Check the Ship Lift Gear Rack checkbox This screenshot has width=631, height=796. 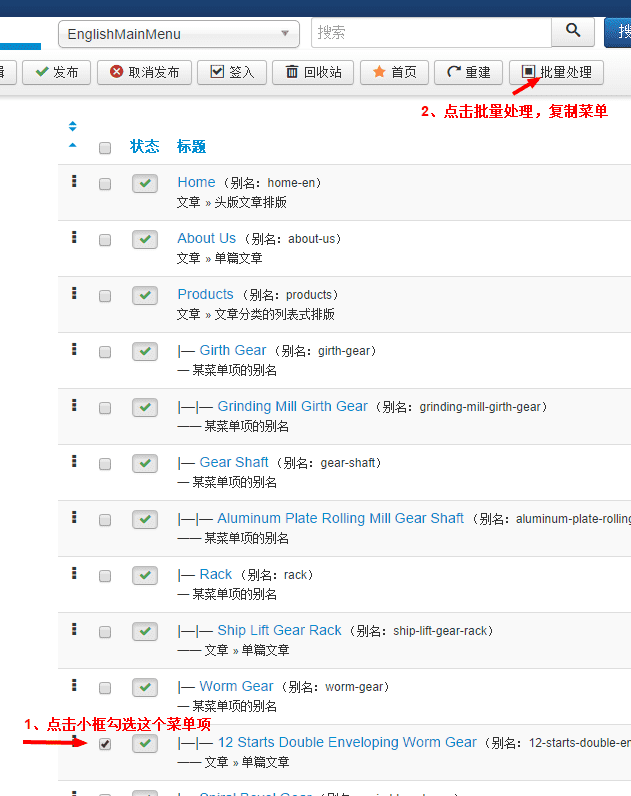coord(105,632)
